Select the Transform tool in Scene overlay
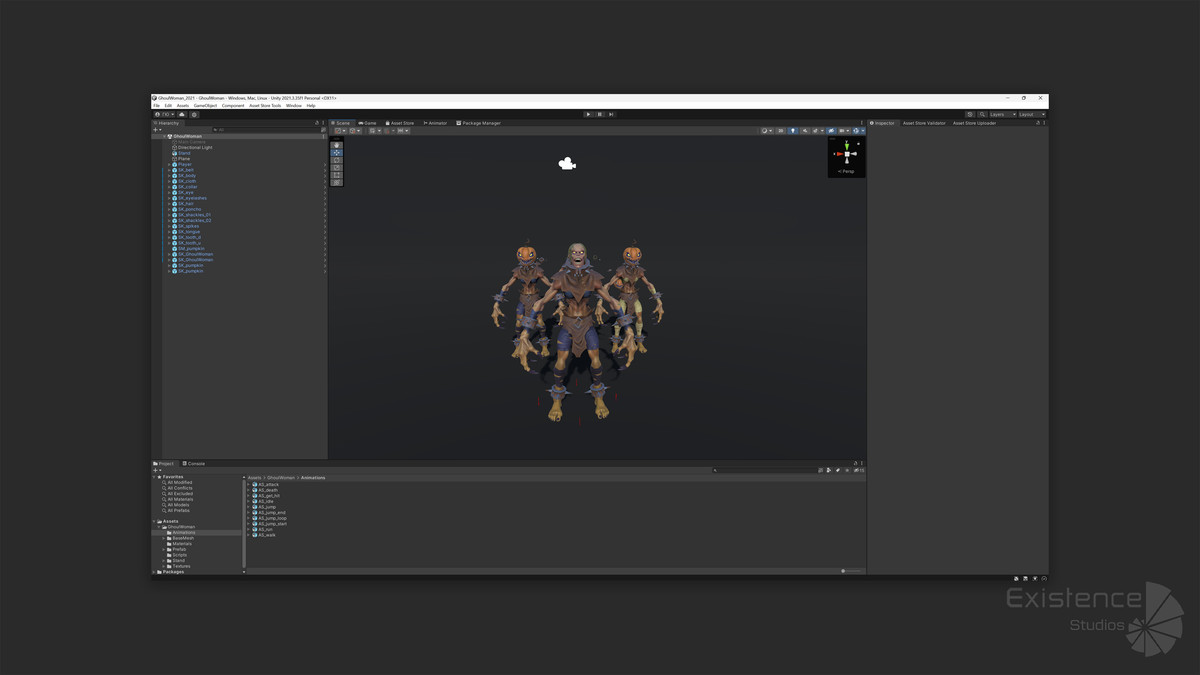Image resolution: width=1200 pixels, height=675 pixels. coord(337,182)
